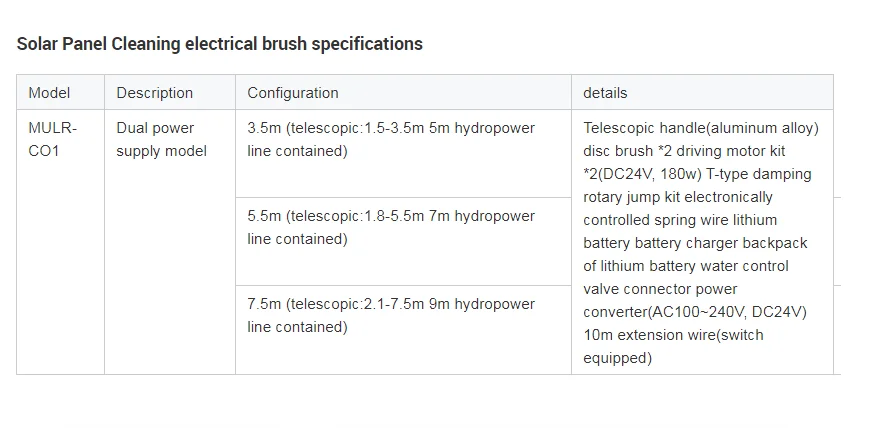Select the 3.5m telescopic configuration cell
This screenshot has height=428, width=888.
403,153
